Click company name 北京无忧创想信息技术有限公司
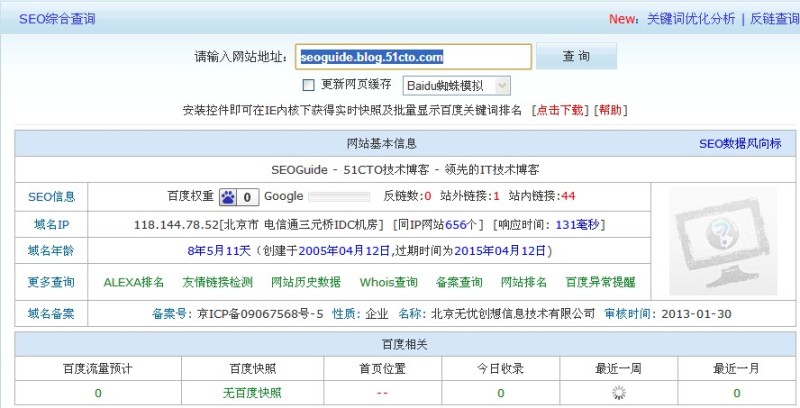The width and height of the screenshot is (800, 408). 513,314
